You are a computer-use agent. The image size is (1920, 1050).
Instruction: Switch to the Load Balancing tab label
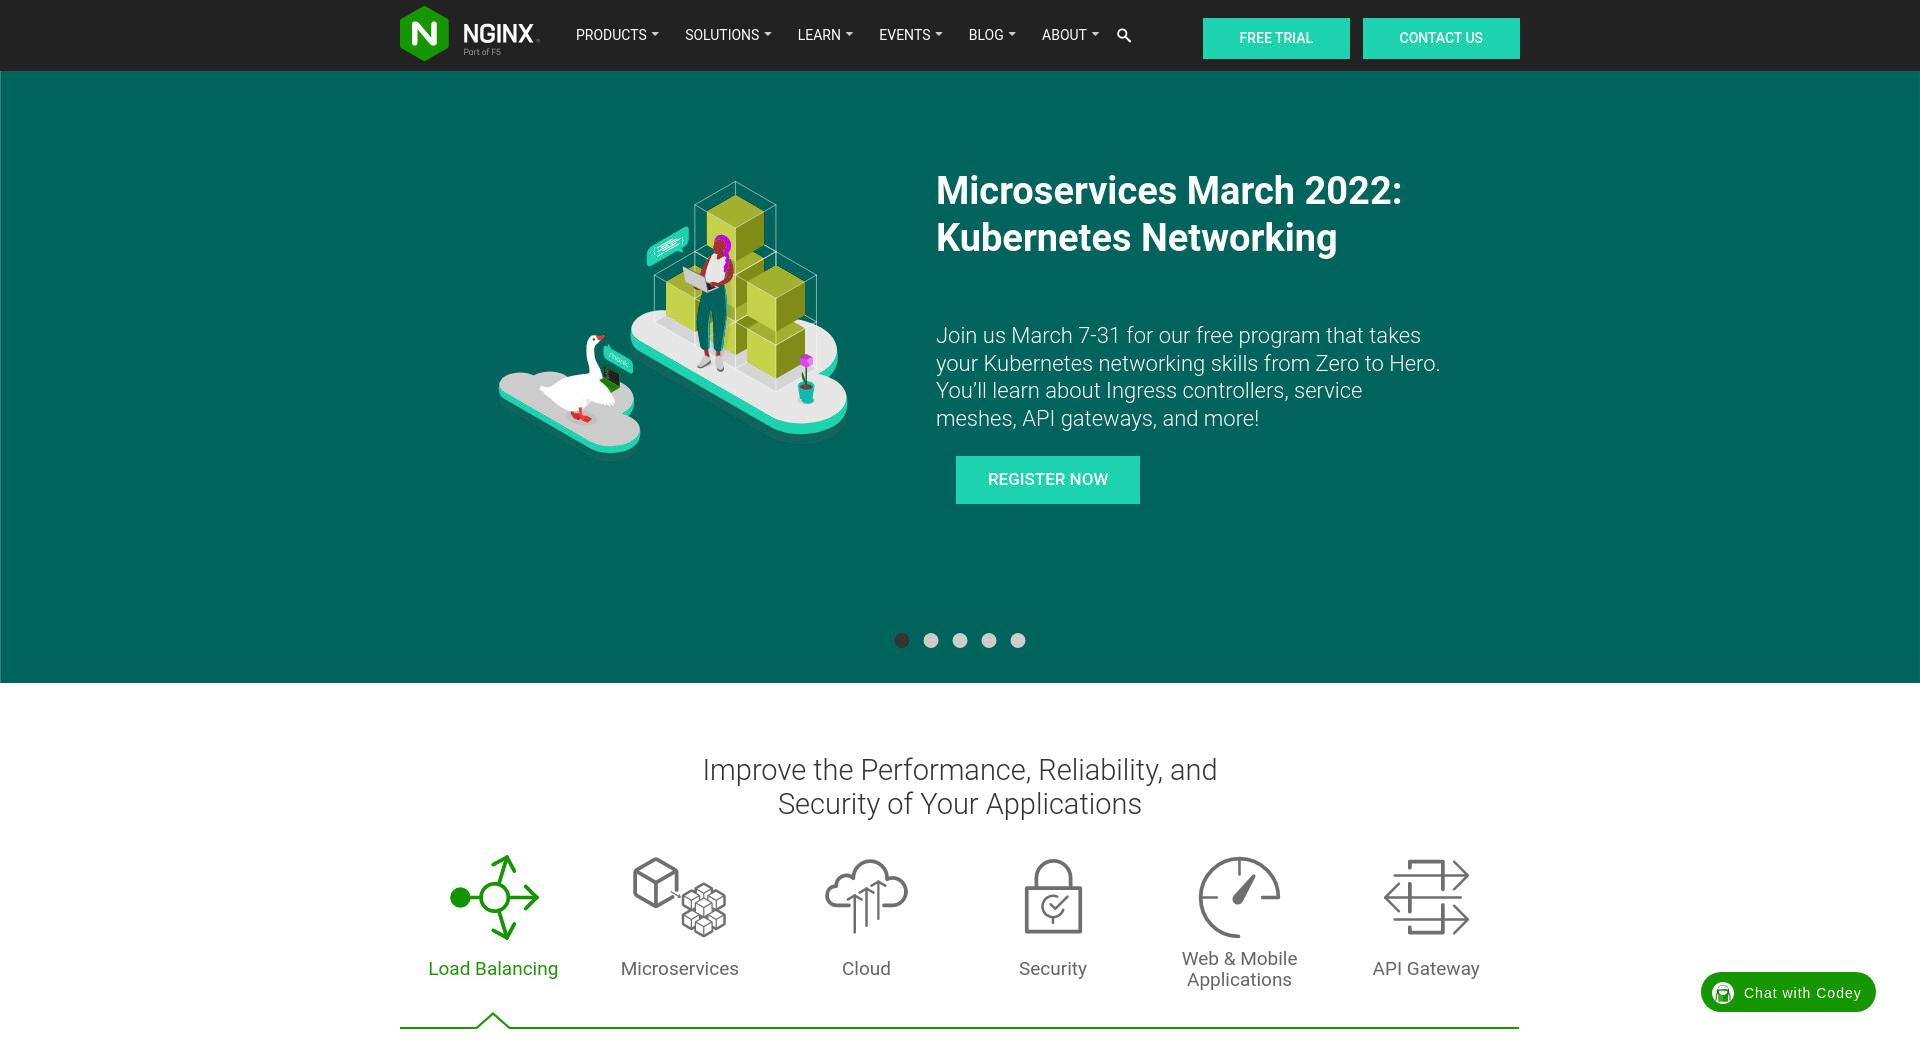(493, 969)
